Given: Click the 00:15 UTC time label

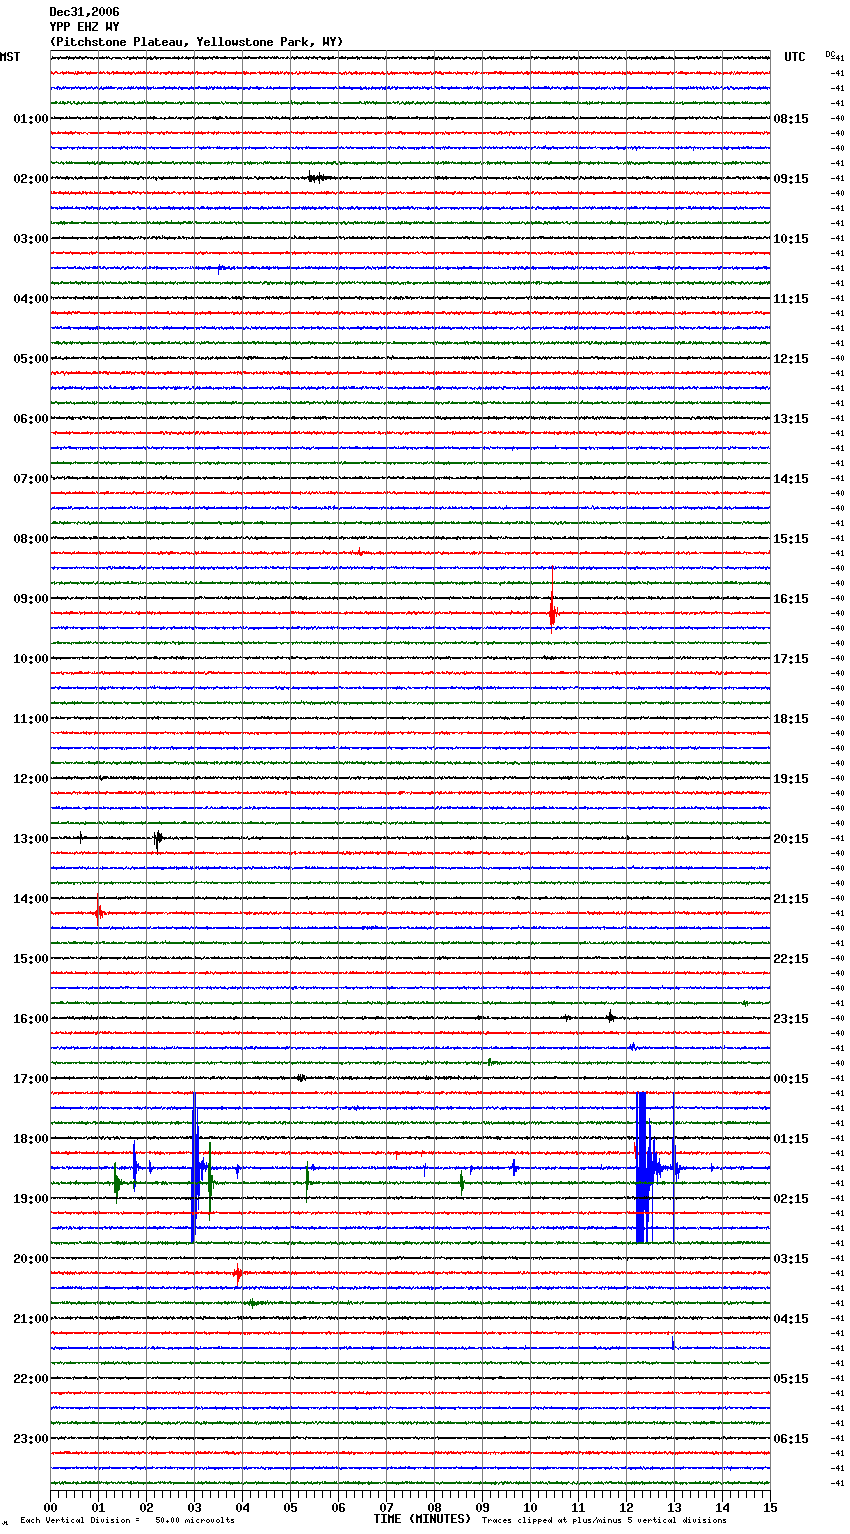Looking at the screenshot, I should pyautogui.click(x=791, y=1079).
